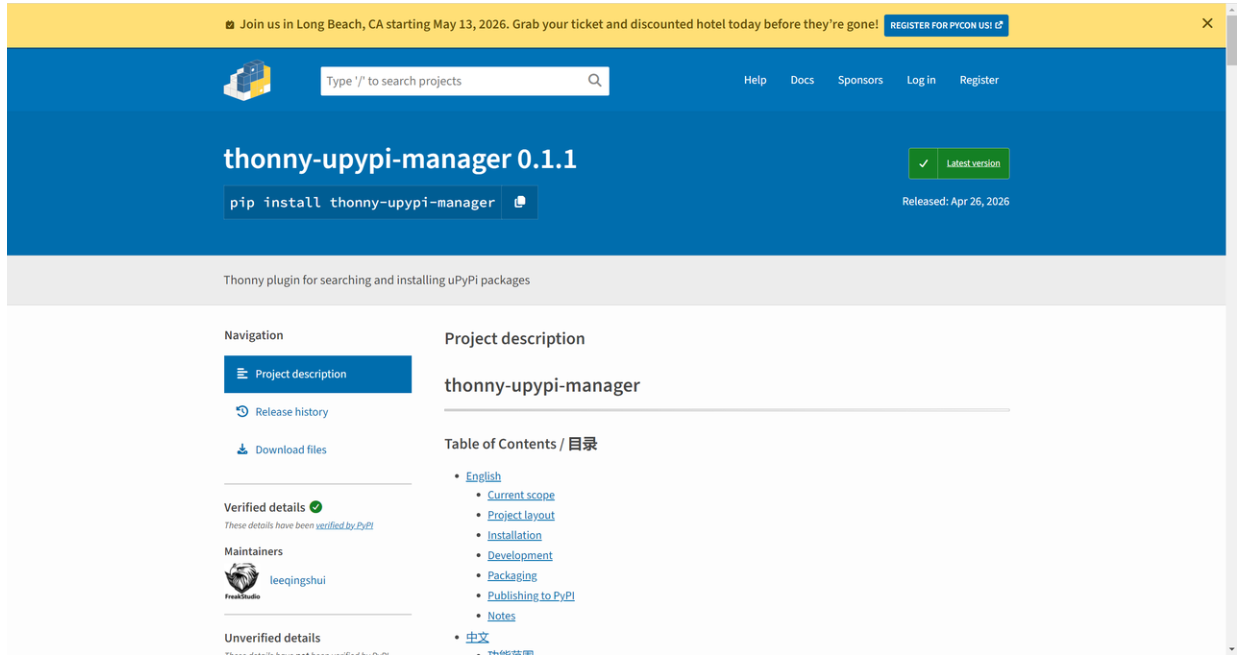
Task: Click the PyPI logo icon
Action: 247,80
